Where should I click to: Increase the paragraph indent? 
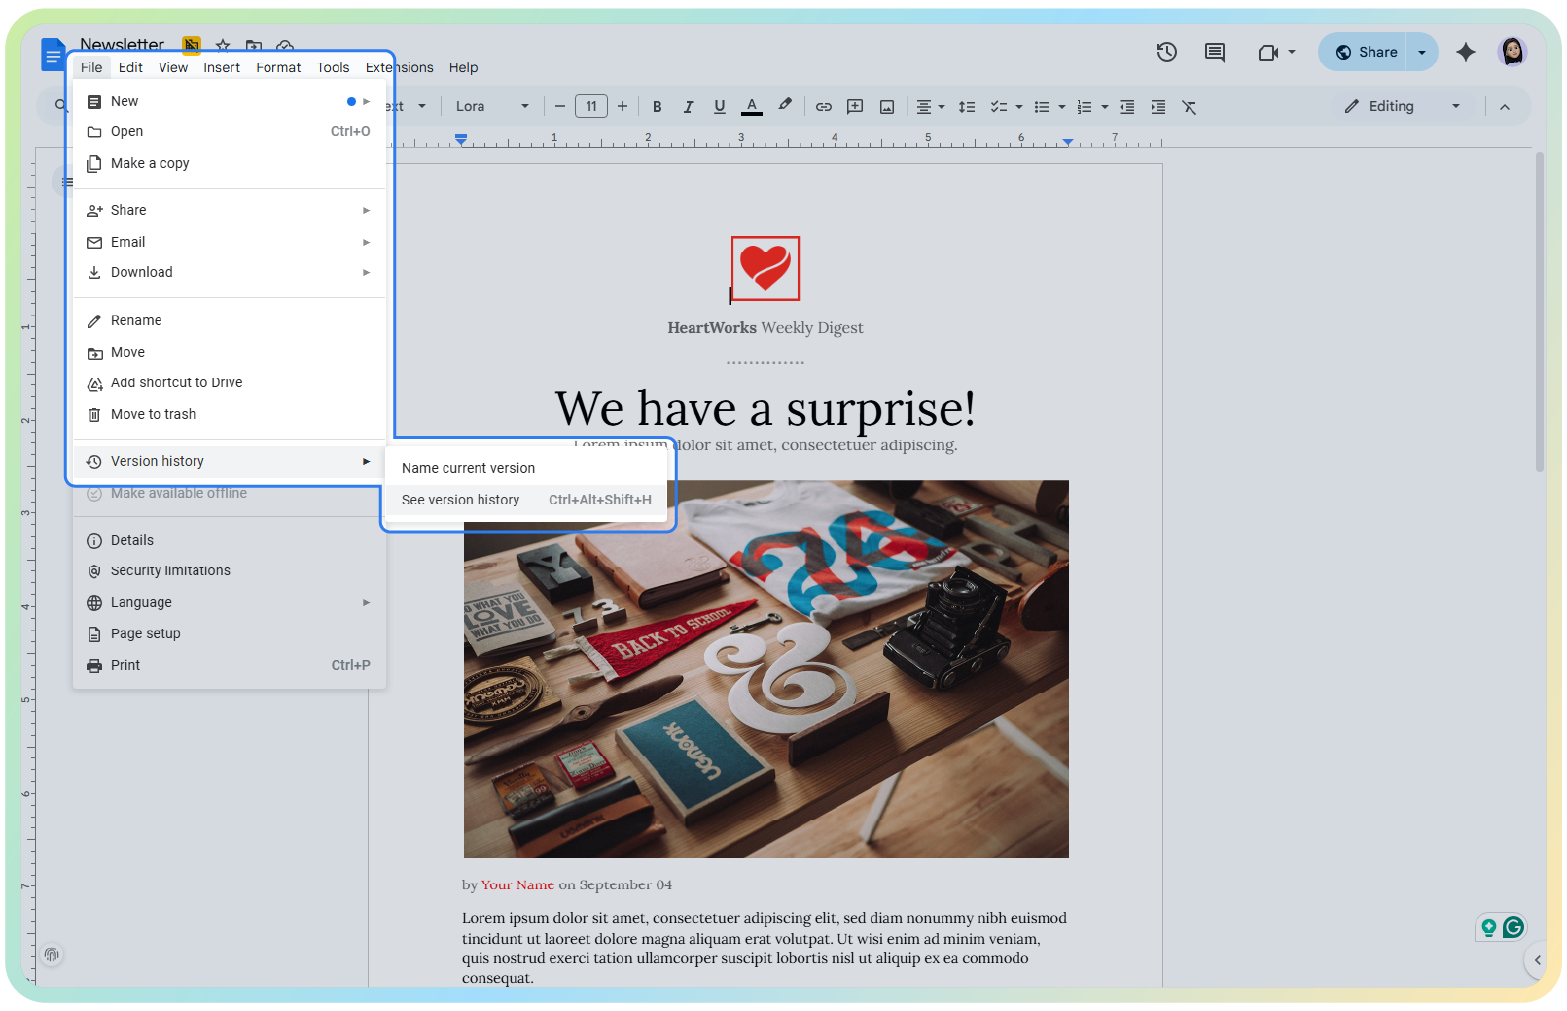1158,106
